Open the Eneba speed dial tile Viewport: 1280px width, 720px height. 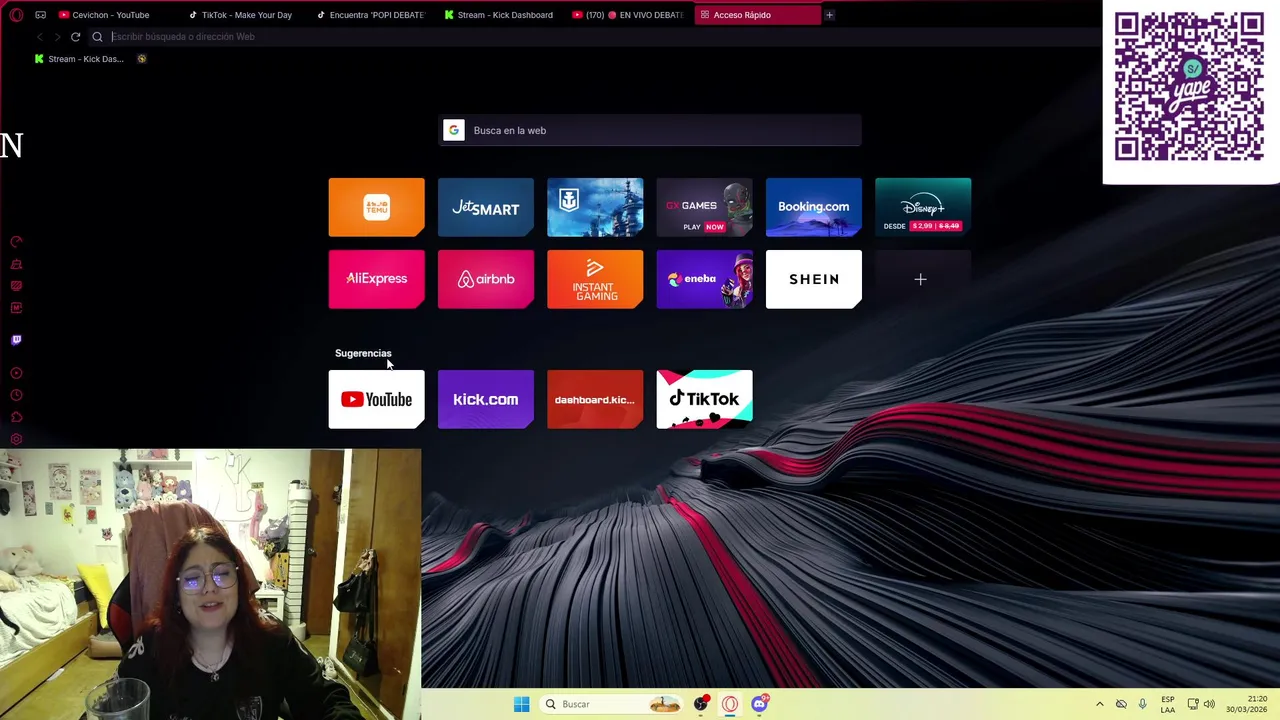coord(704,279)
